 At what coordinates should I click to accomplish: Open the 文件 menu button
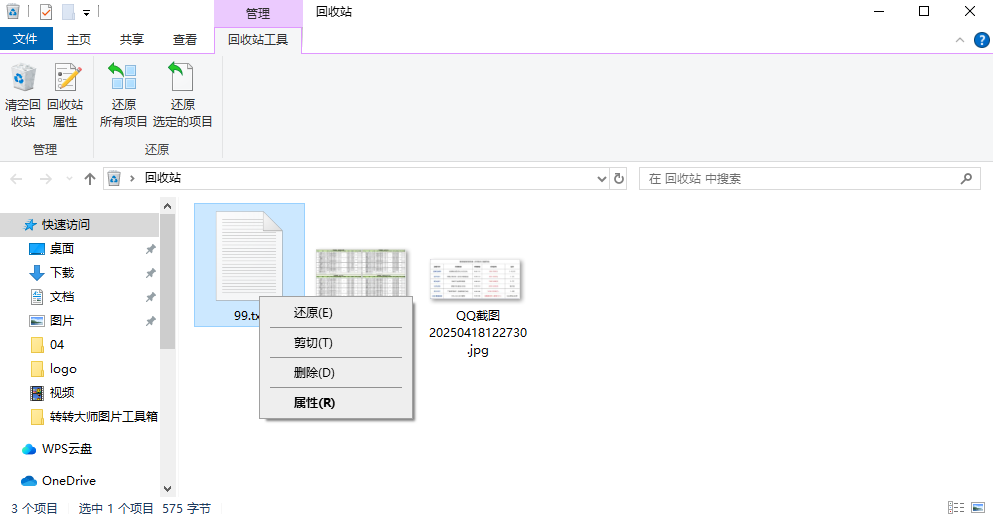tap(26, 40)
